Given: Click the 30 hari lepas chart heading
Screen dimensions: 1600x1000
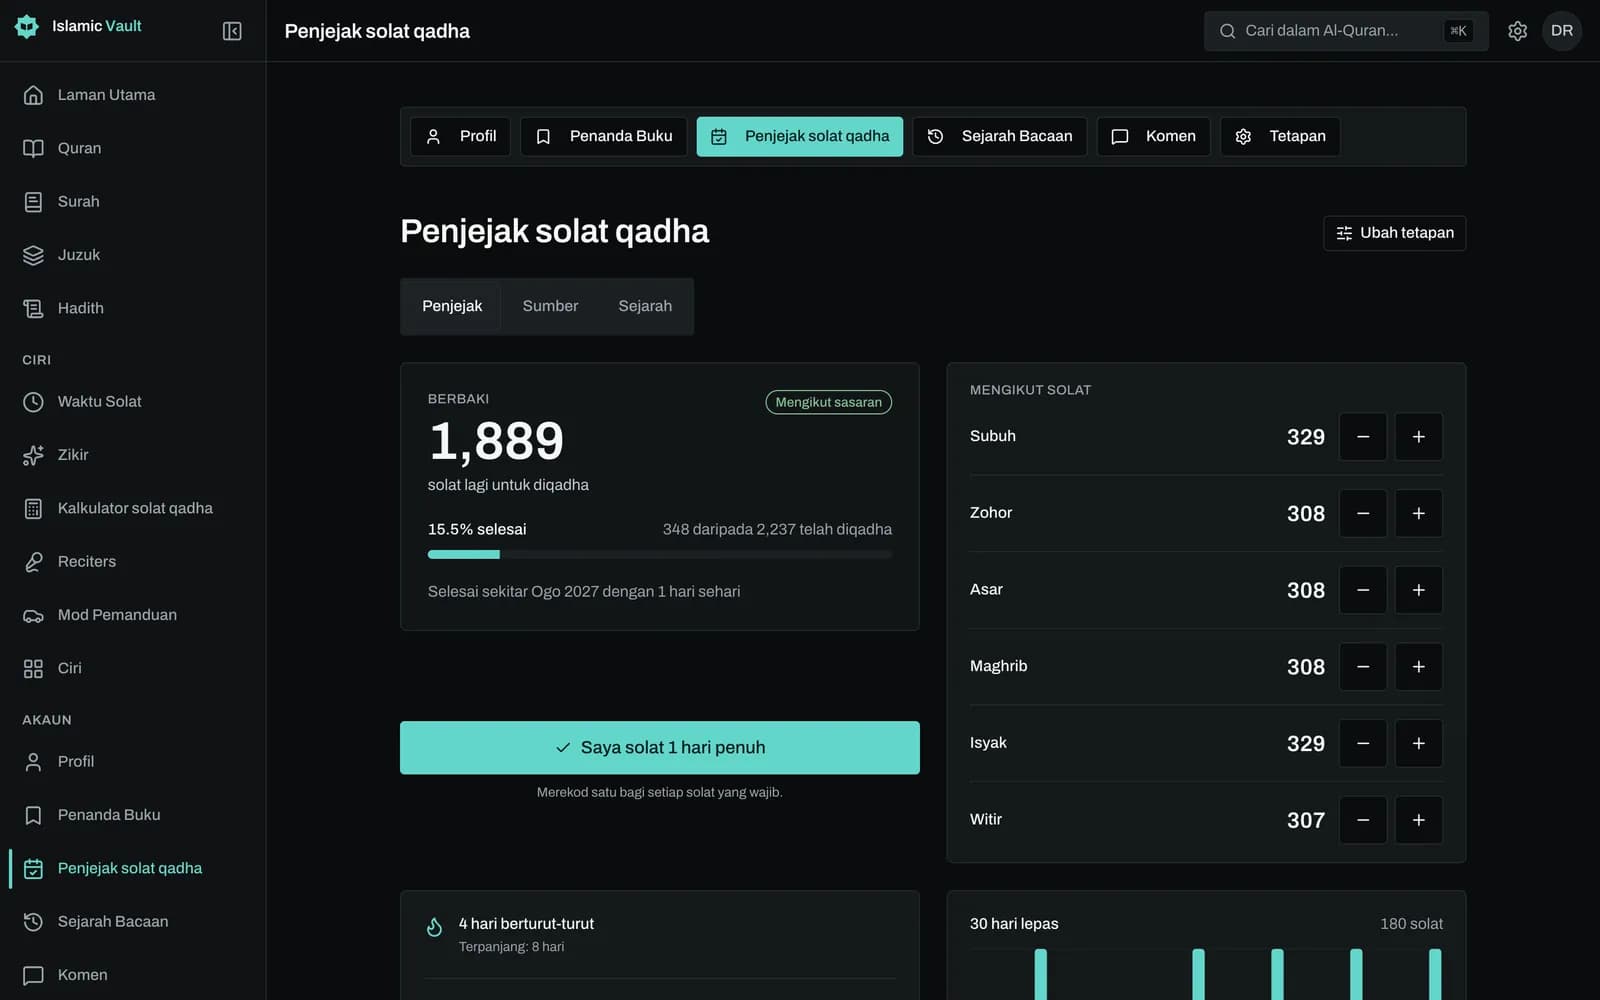Looking at the screenshot, I should tap(1014, 924).
